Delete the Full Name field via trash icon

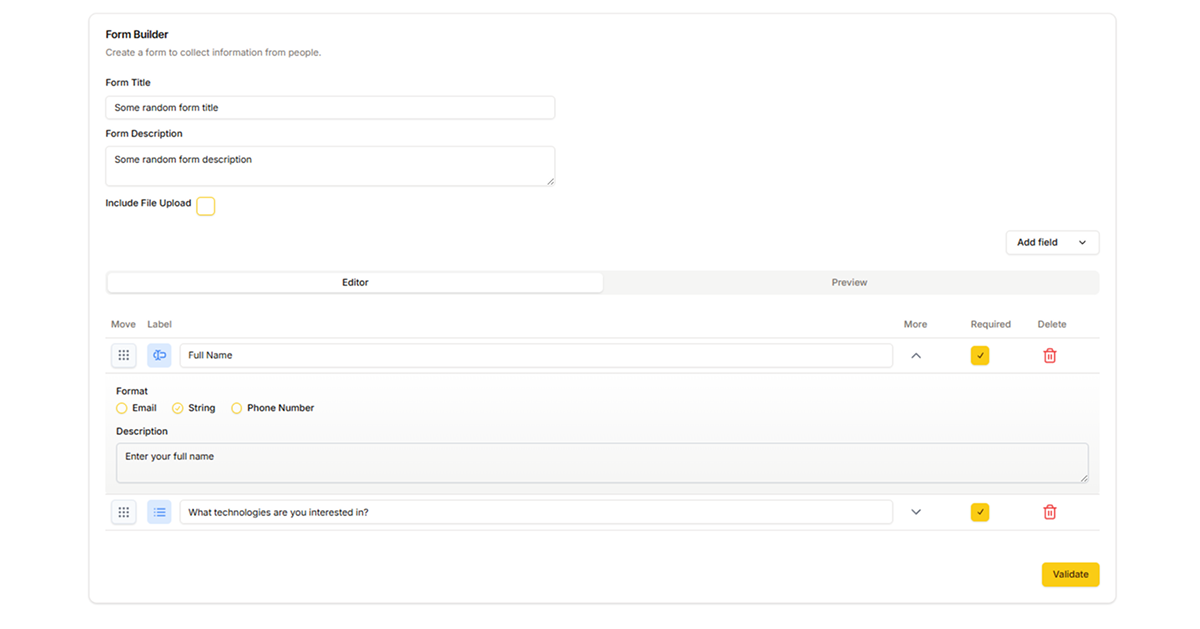tap(1049, 355)
